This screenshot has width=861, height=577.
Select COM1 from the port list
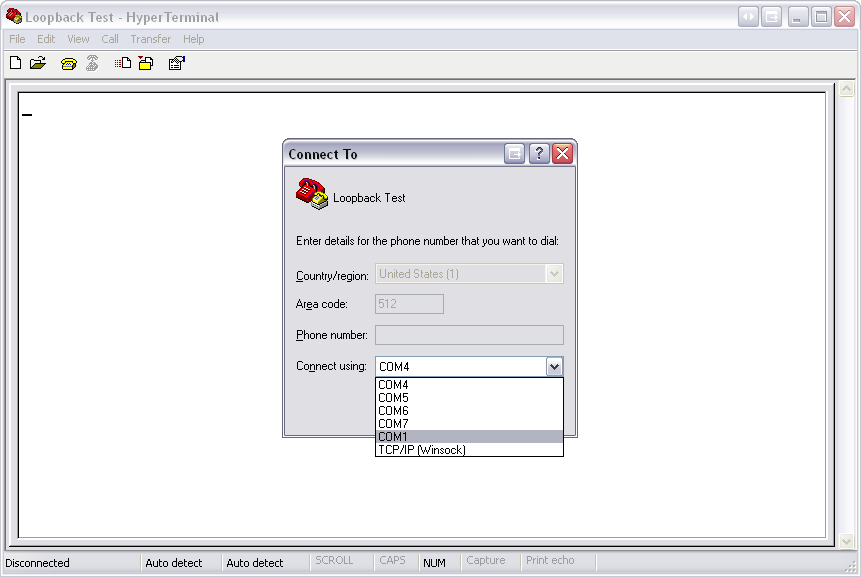[468, 437]
